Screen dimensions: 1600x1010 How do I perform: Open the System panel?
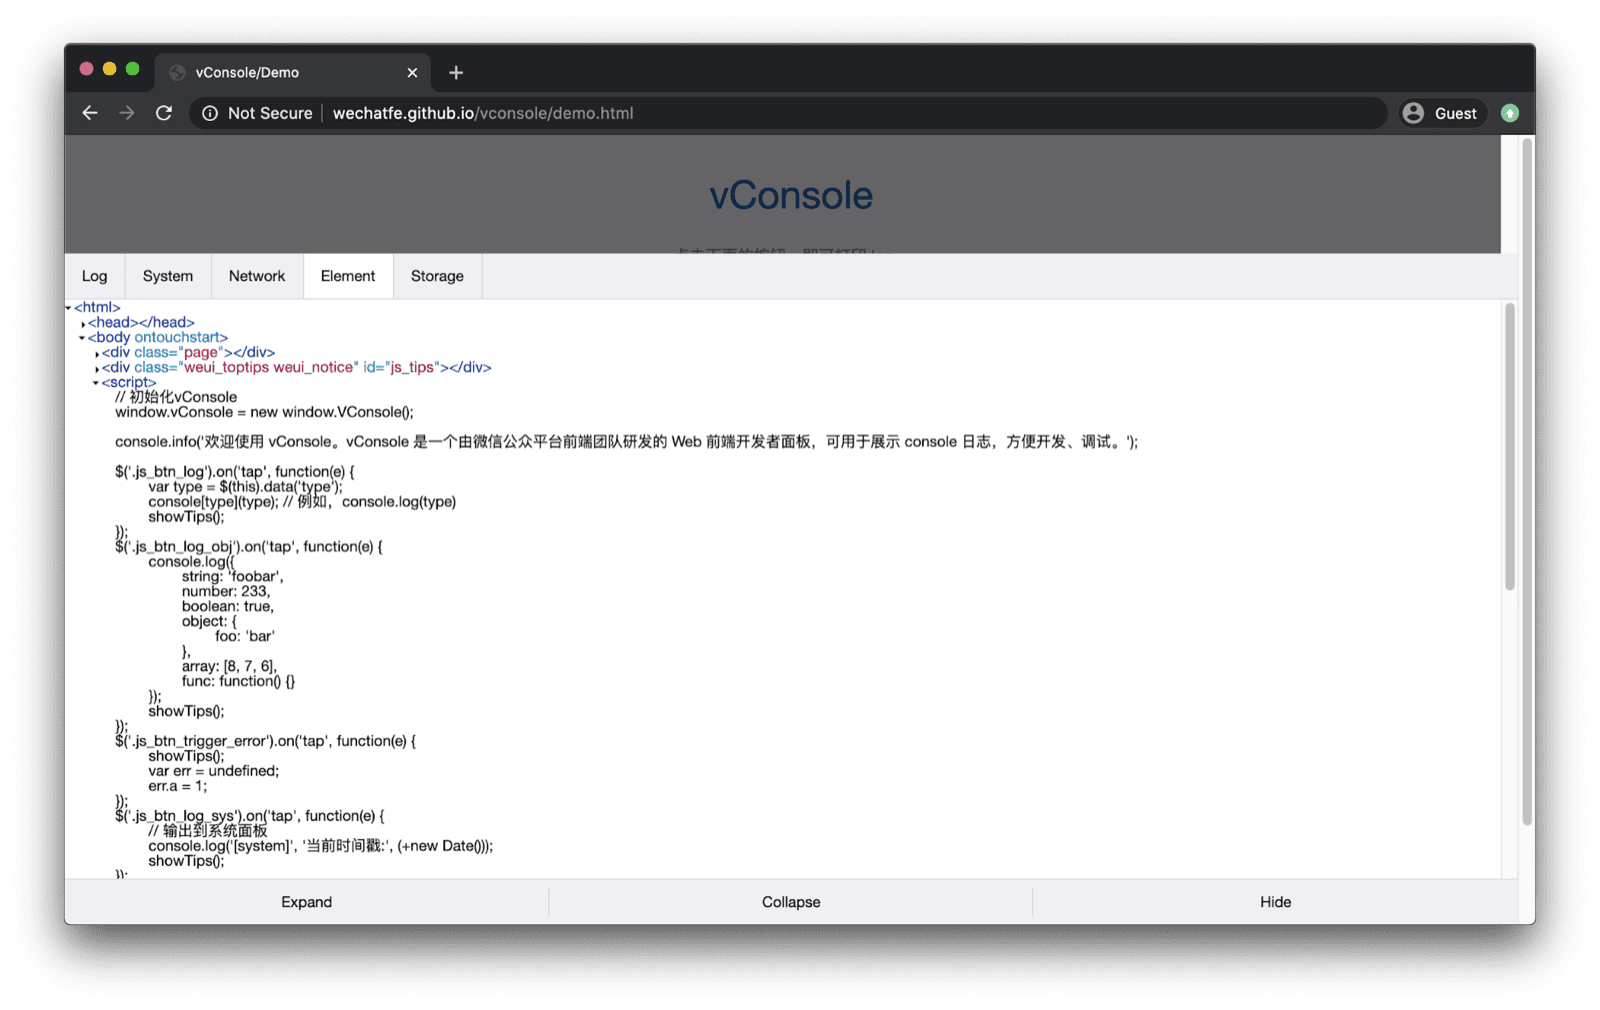pos(167,276)
